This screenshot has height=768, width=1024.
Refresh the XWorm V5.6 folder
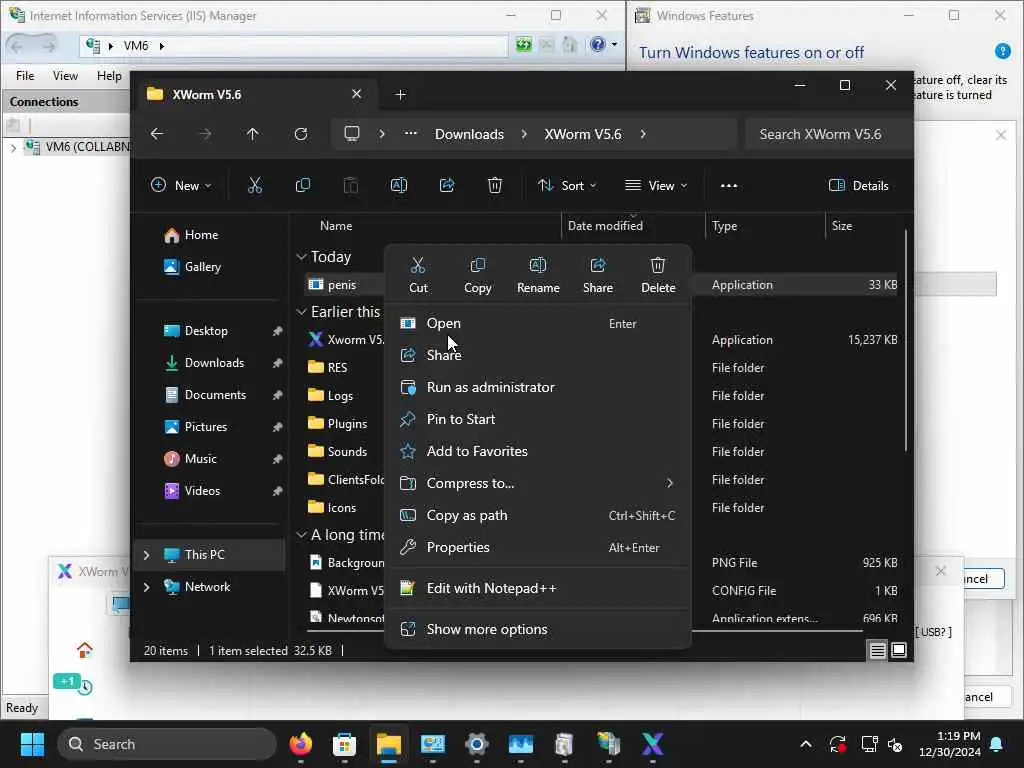(300, 134)
